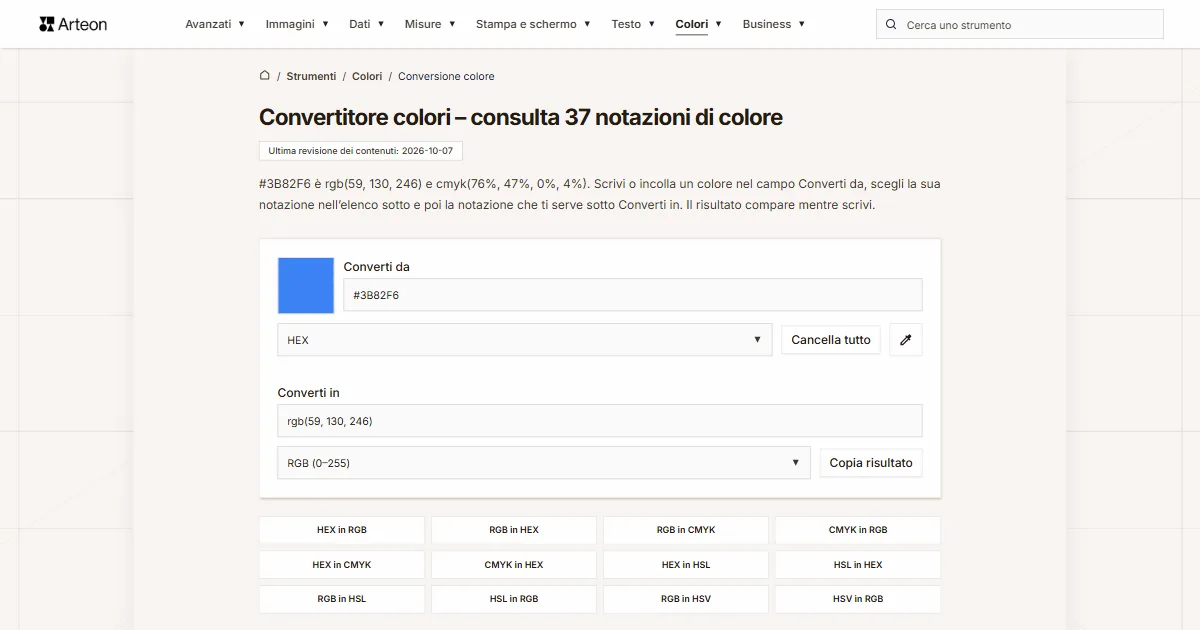
Task: Click the search magnifier icon
Action: point(891,24)
